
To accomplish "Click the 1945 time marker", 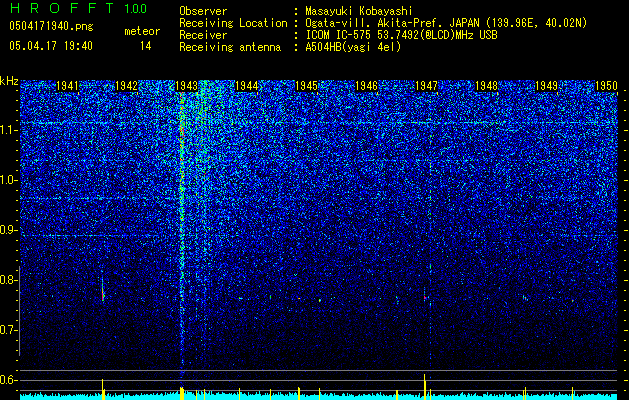I will tap(306, 86).
